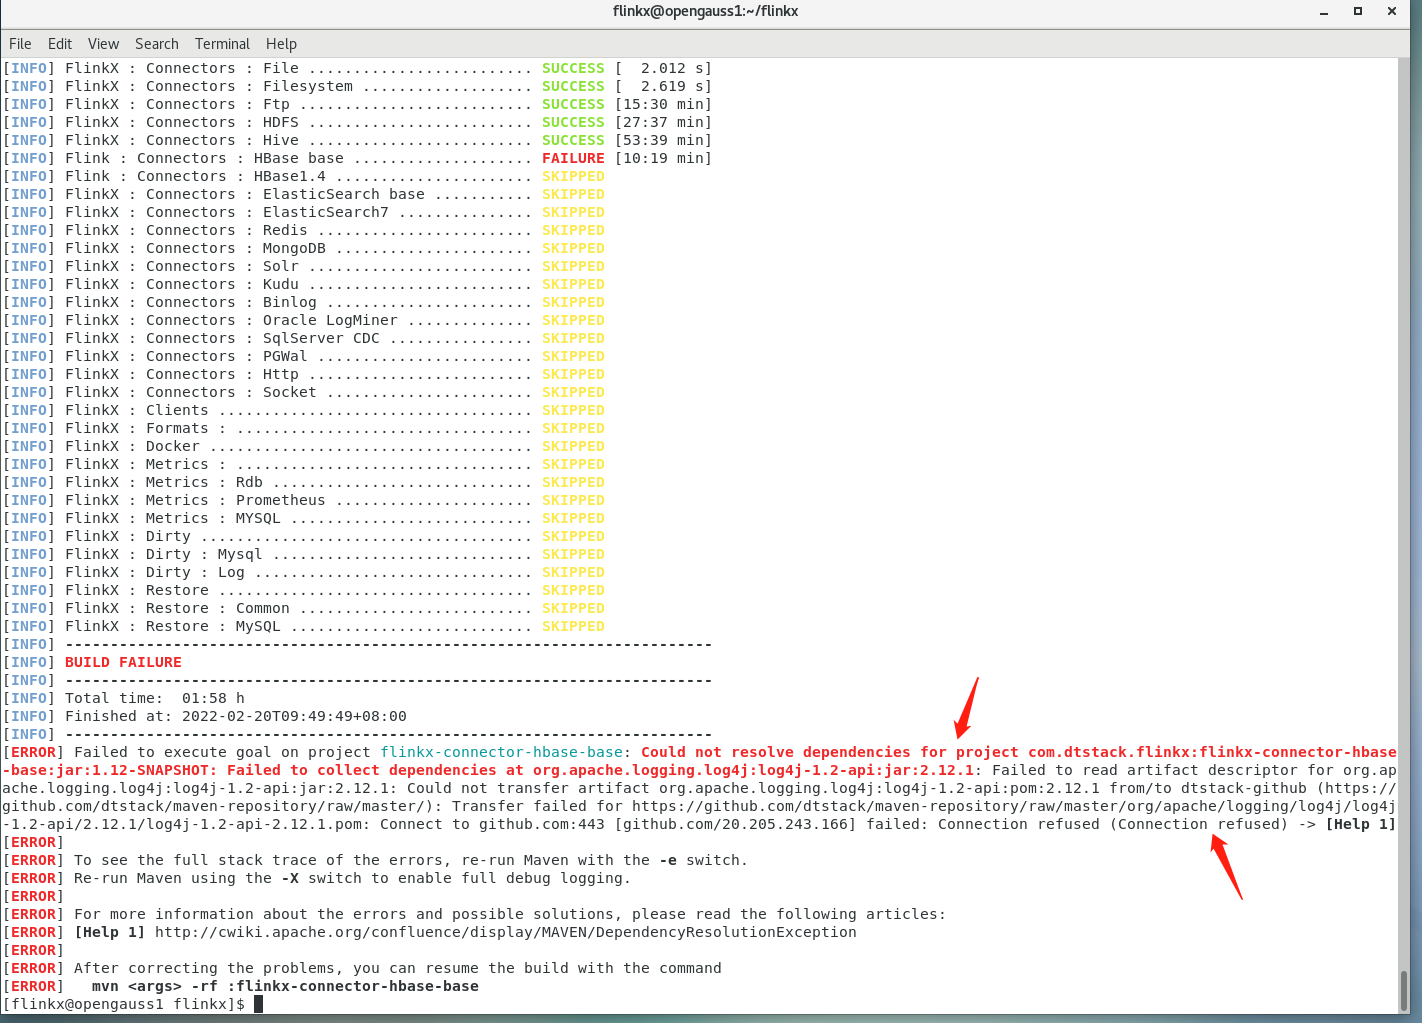Click the Maven DependencyResolutionException wiki URL
This screenshot has width=1422, height=1023.
506,932
